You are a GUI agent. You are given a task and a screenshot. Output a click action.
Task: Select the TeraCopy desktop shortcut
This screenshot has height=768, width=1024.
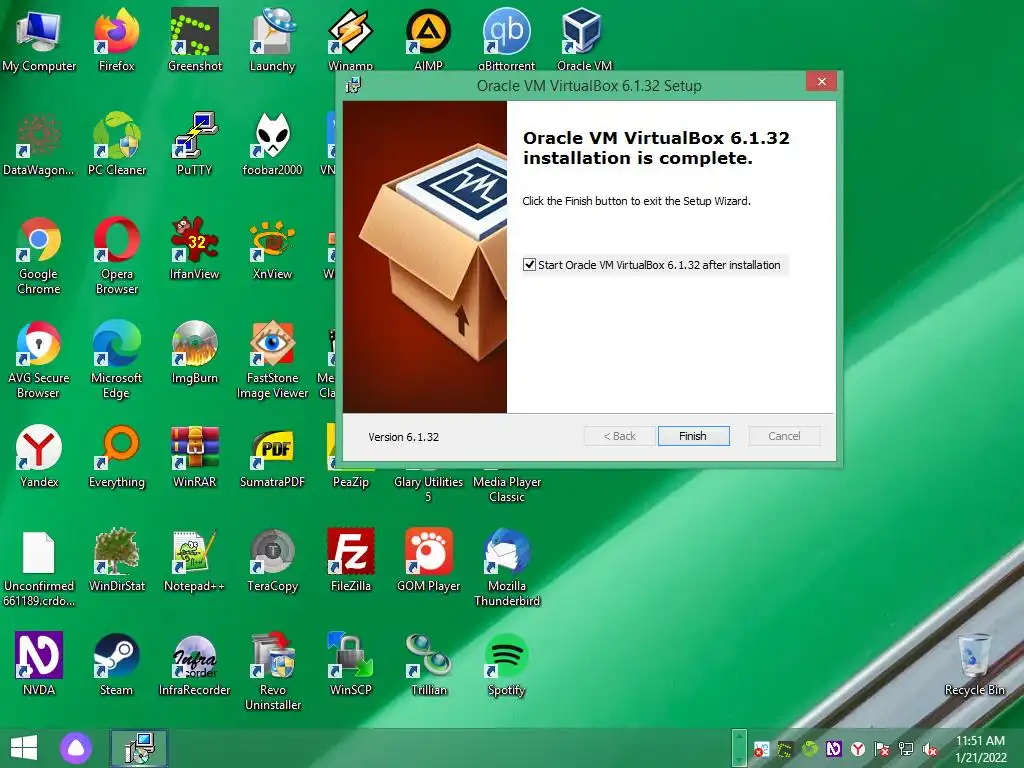tap(272, 560)
